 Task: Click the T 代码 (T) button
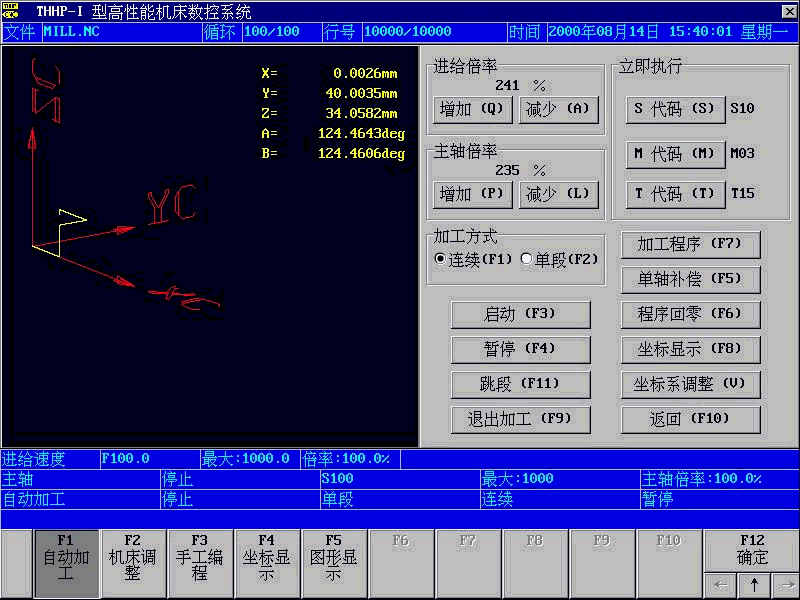(x=676, y=195)
